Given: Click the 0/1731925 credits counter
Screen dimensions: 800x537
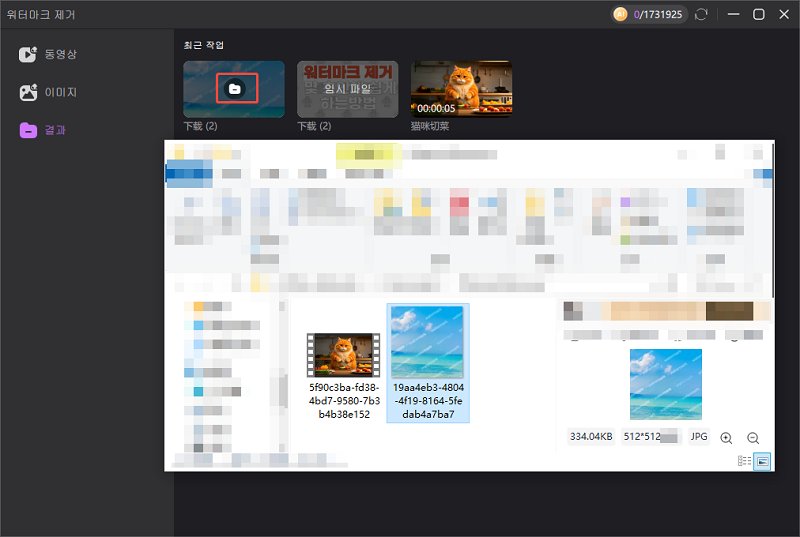Looking at the screenshot, I should (659, 15).
